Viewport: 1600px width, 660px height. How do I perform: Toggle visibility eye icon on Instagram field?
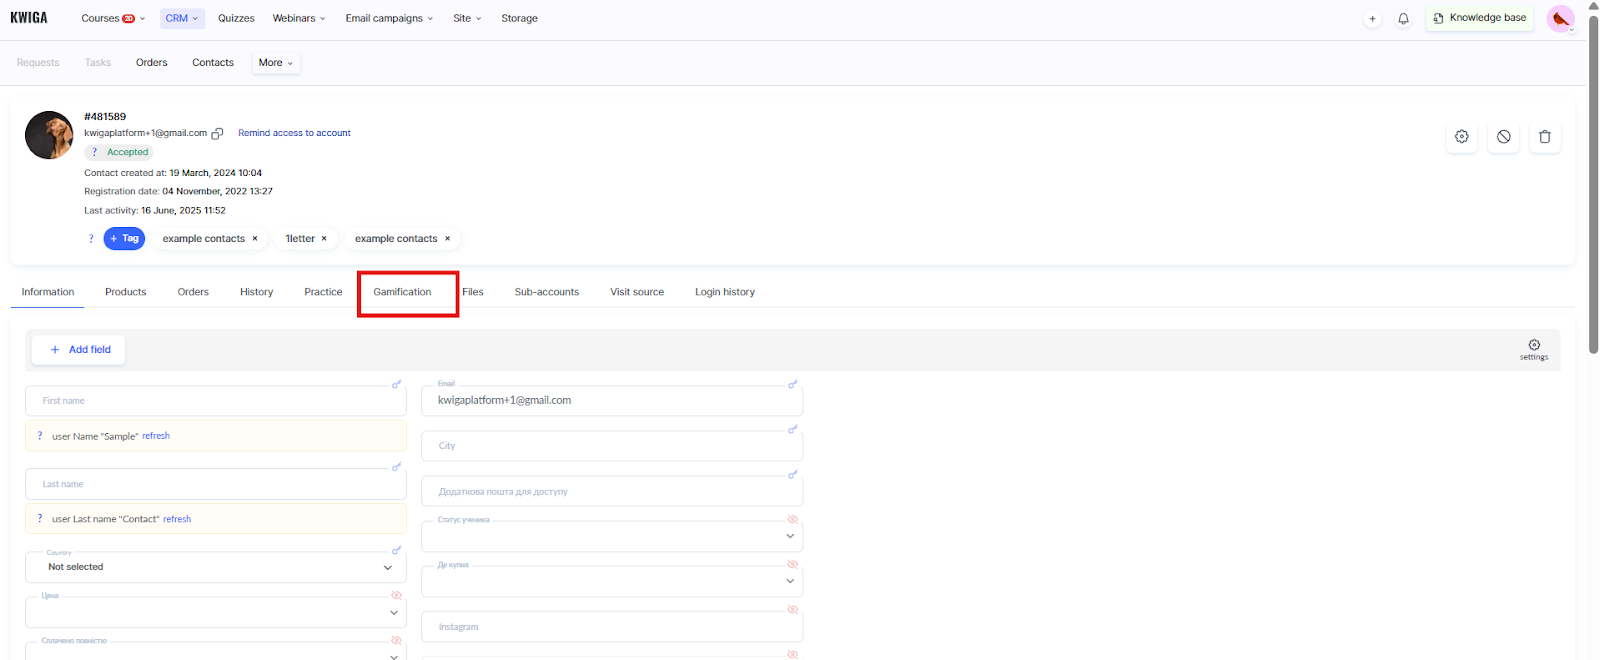(x=792, y=609)
